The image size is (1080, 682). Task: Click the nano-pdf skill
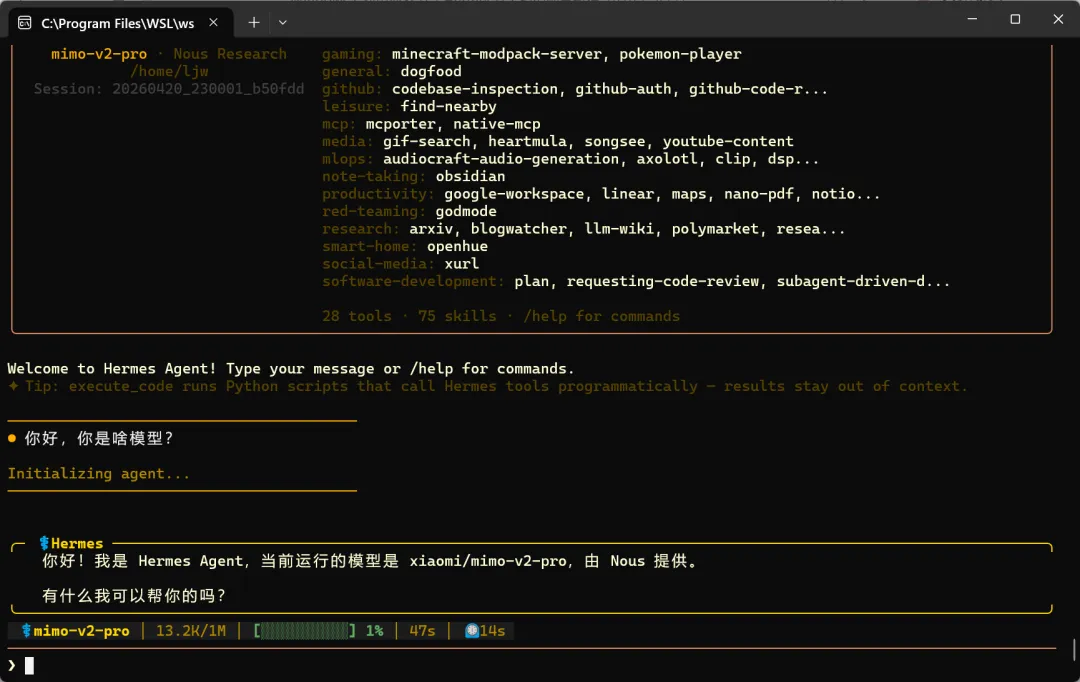[x=758, y=194]
